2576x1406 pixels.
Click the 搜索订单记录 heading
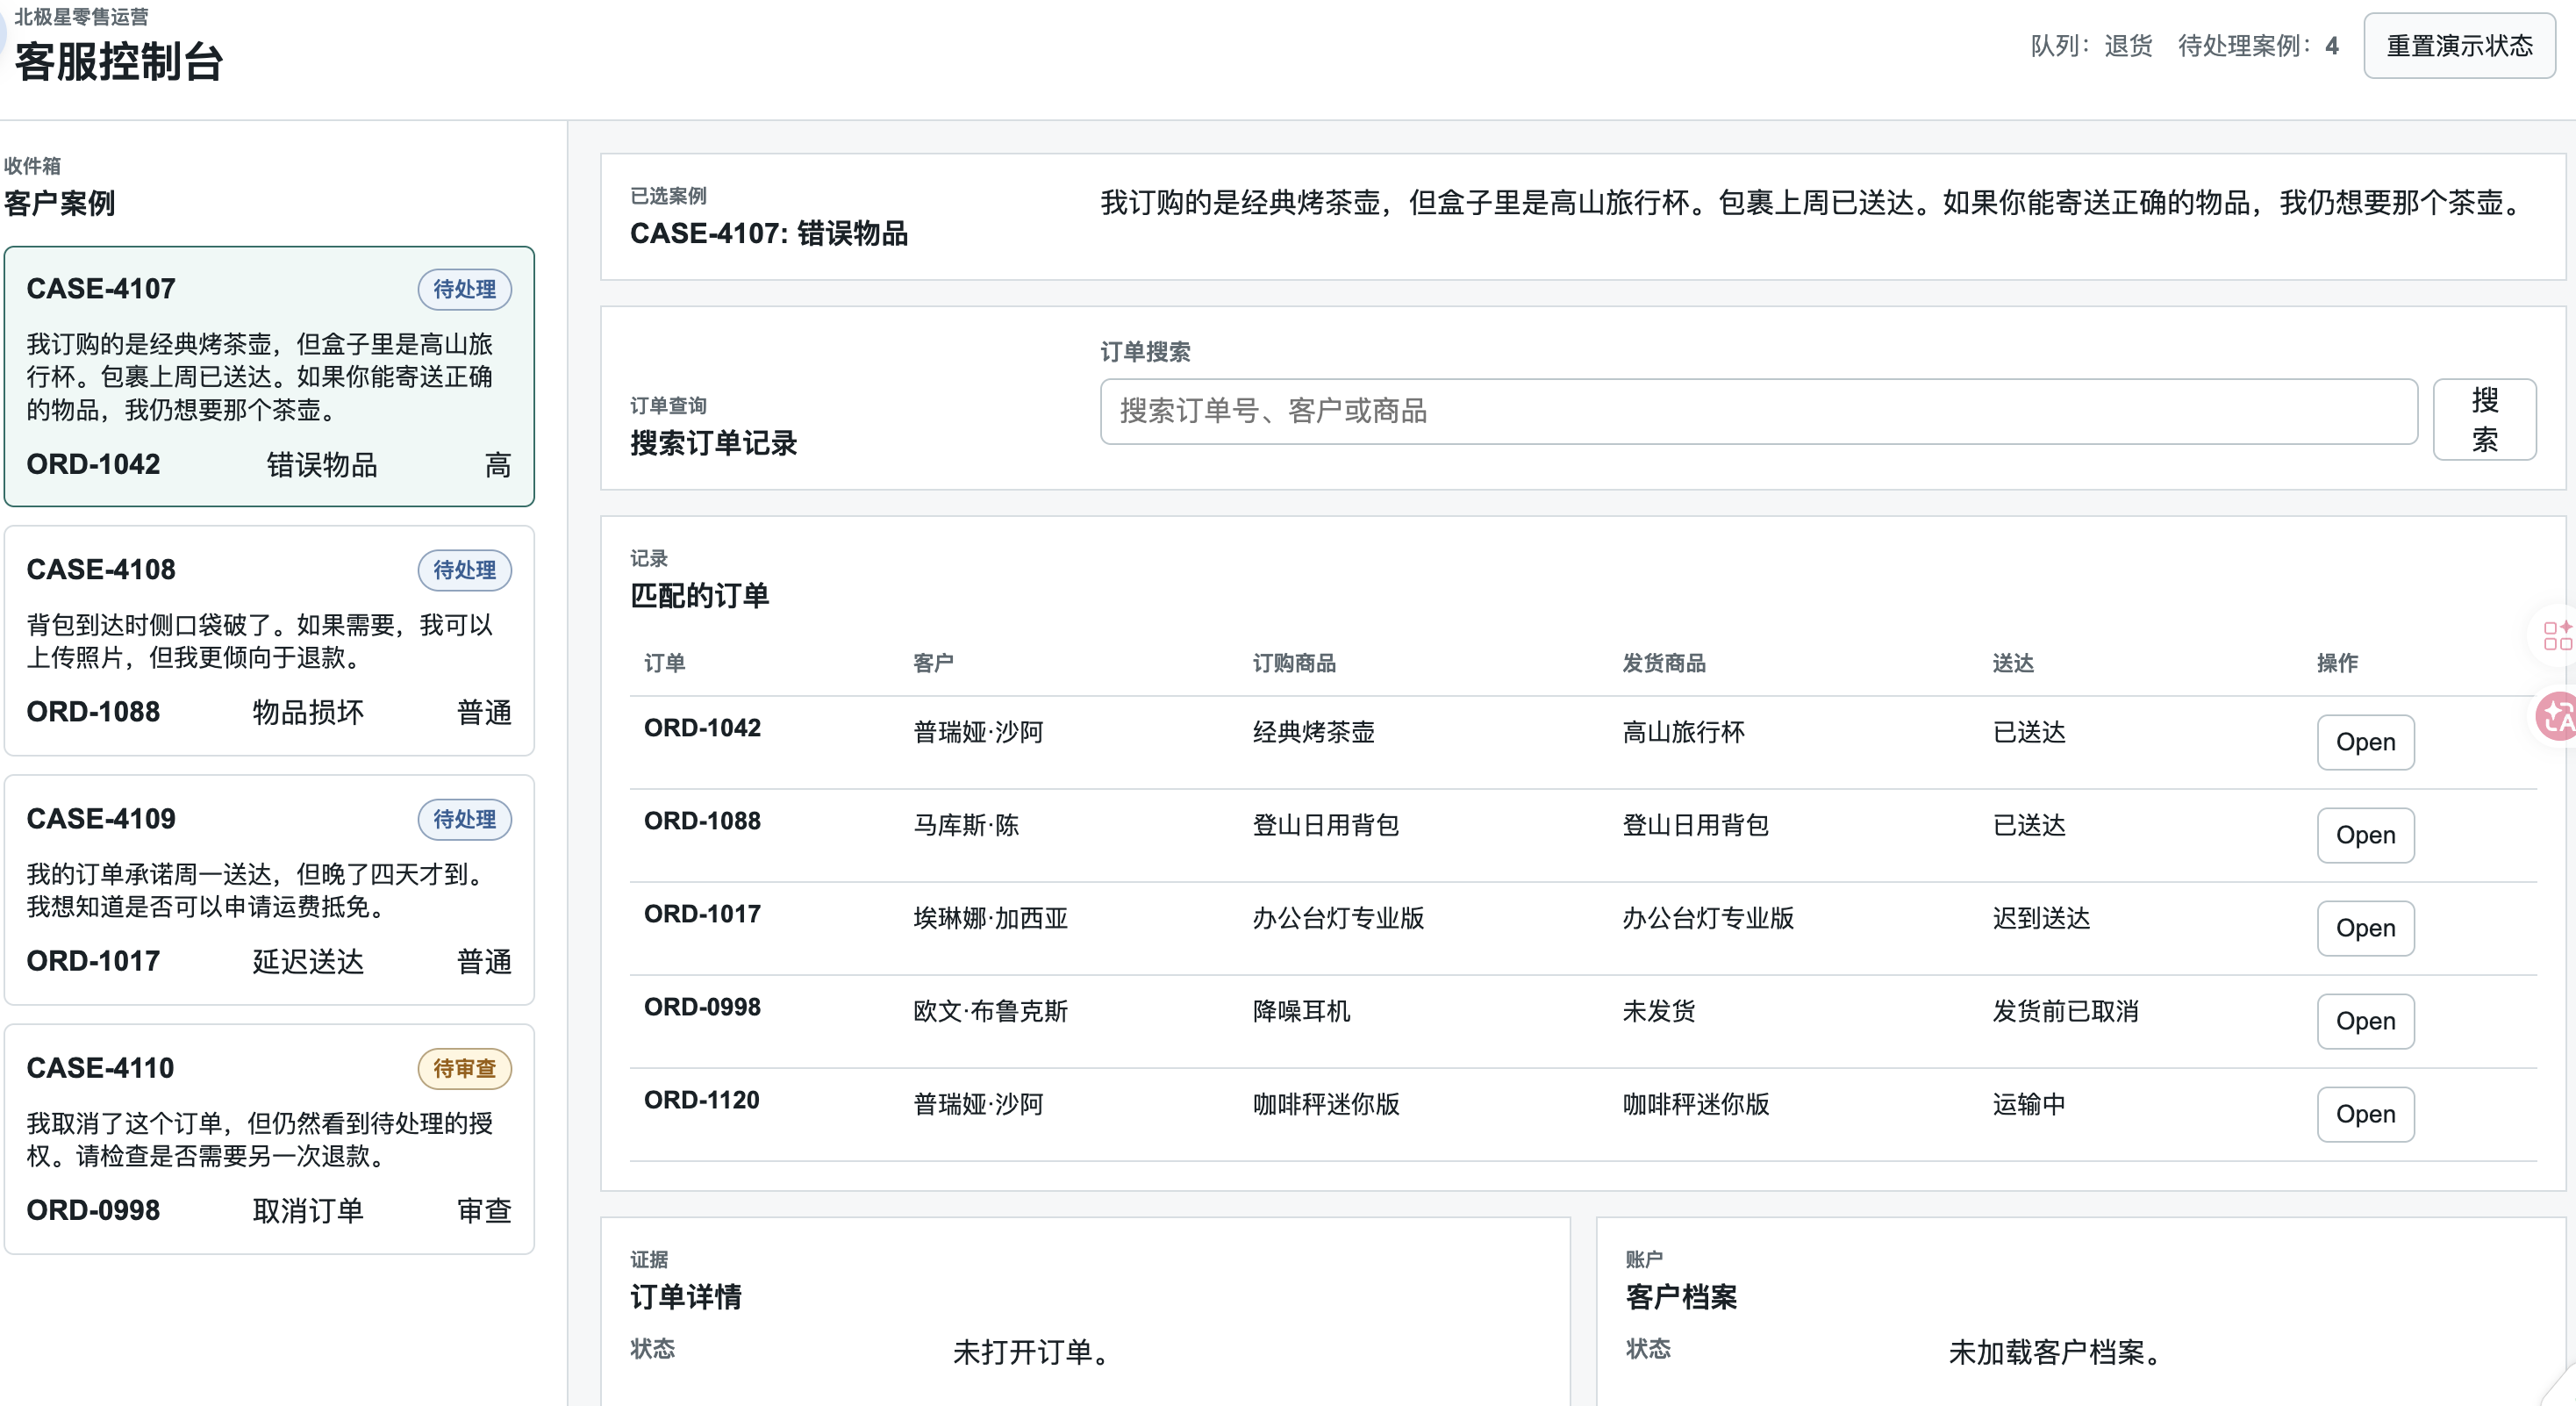(714, 443)
